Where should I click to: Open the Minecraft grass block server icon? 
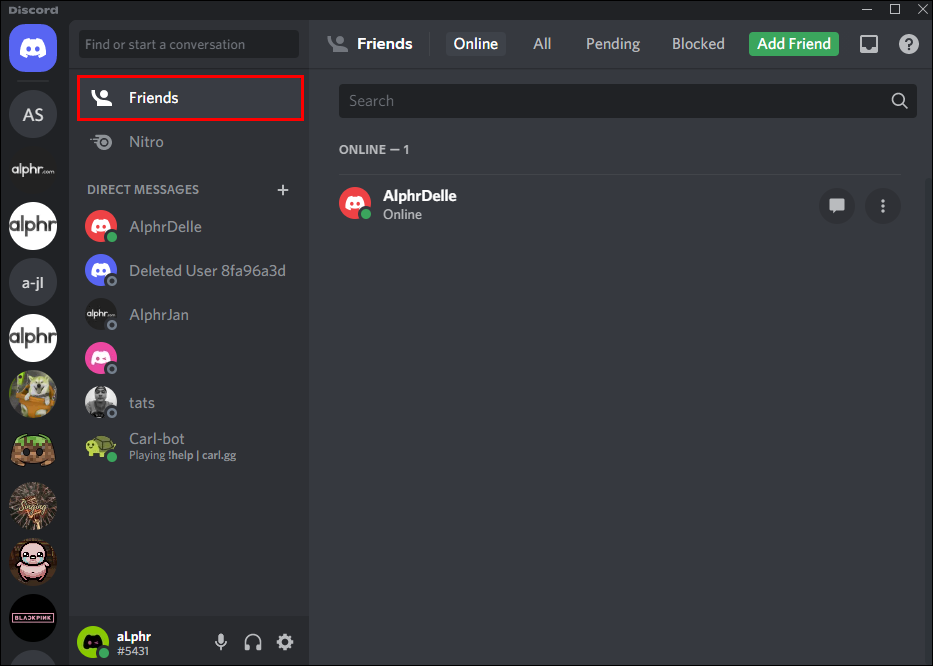(33, 450)
